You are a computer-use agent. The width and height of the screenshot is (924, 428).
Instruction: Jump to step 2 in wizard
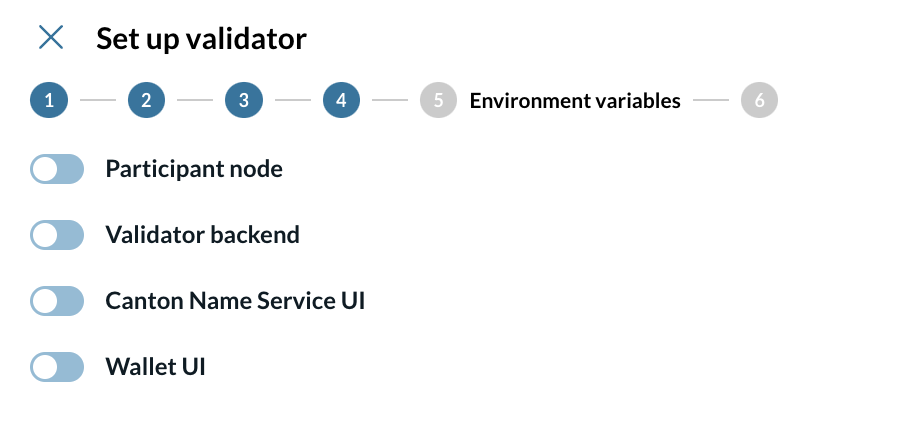coord(146,101)
